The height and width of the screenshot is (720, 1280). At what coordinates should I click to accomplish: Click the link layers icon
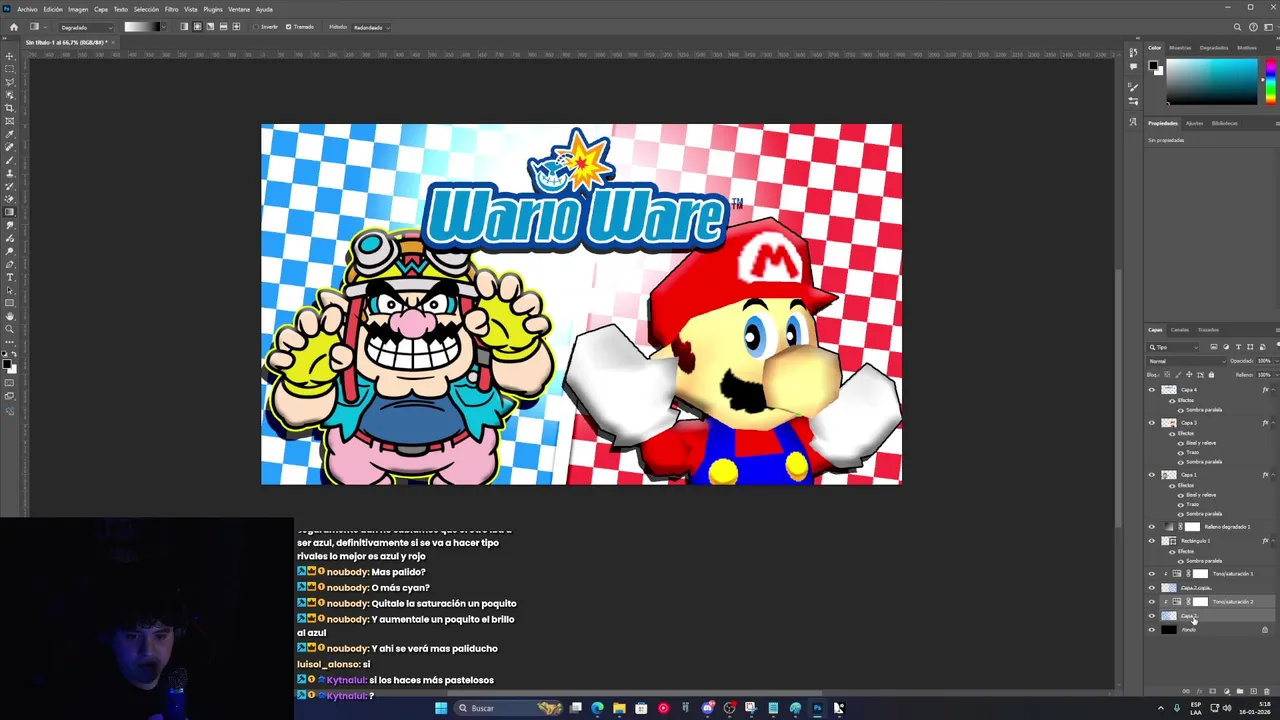click(1186, 691)
